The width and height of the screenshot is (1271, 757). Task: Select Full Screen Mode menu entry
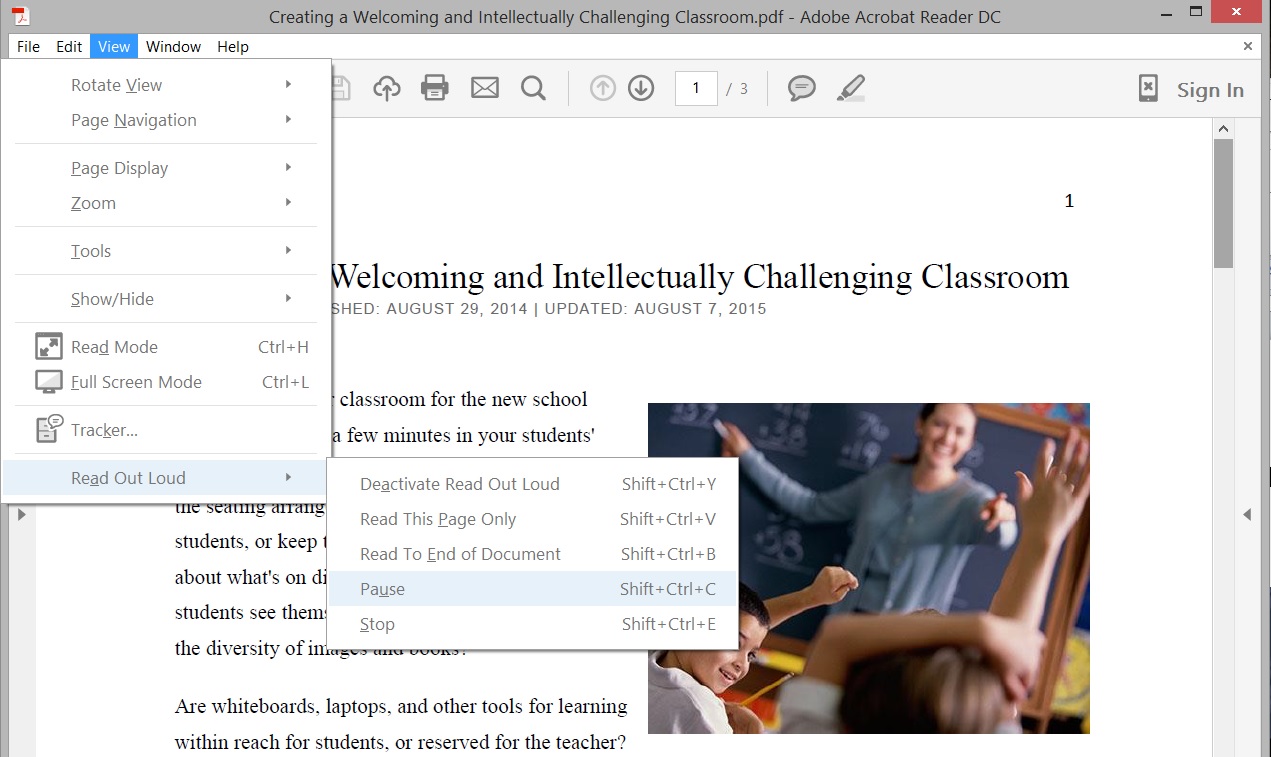pyautogui.click(x=167, y=382)
